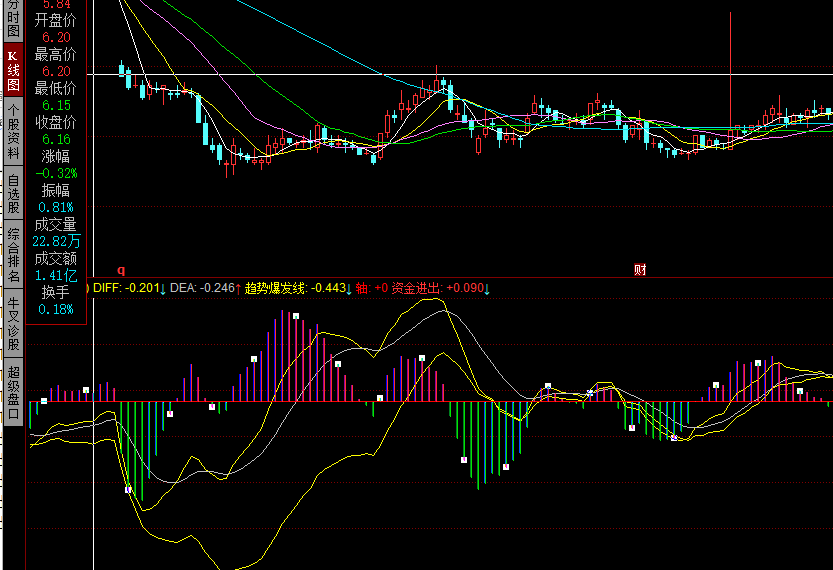Click the 6.16 closing price value
This screenshot has height=570, width=833.
56,139
